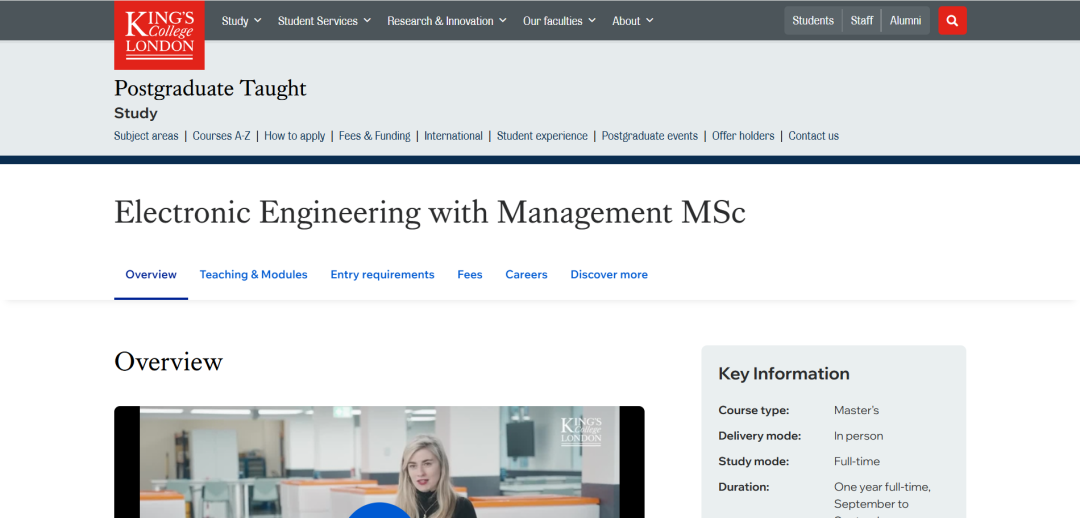The width and height of the screenshot is (1080, 518).
Task: Go to the Alumni portal
Action: pos(905,21)
